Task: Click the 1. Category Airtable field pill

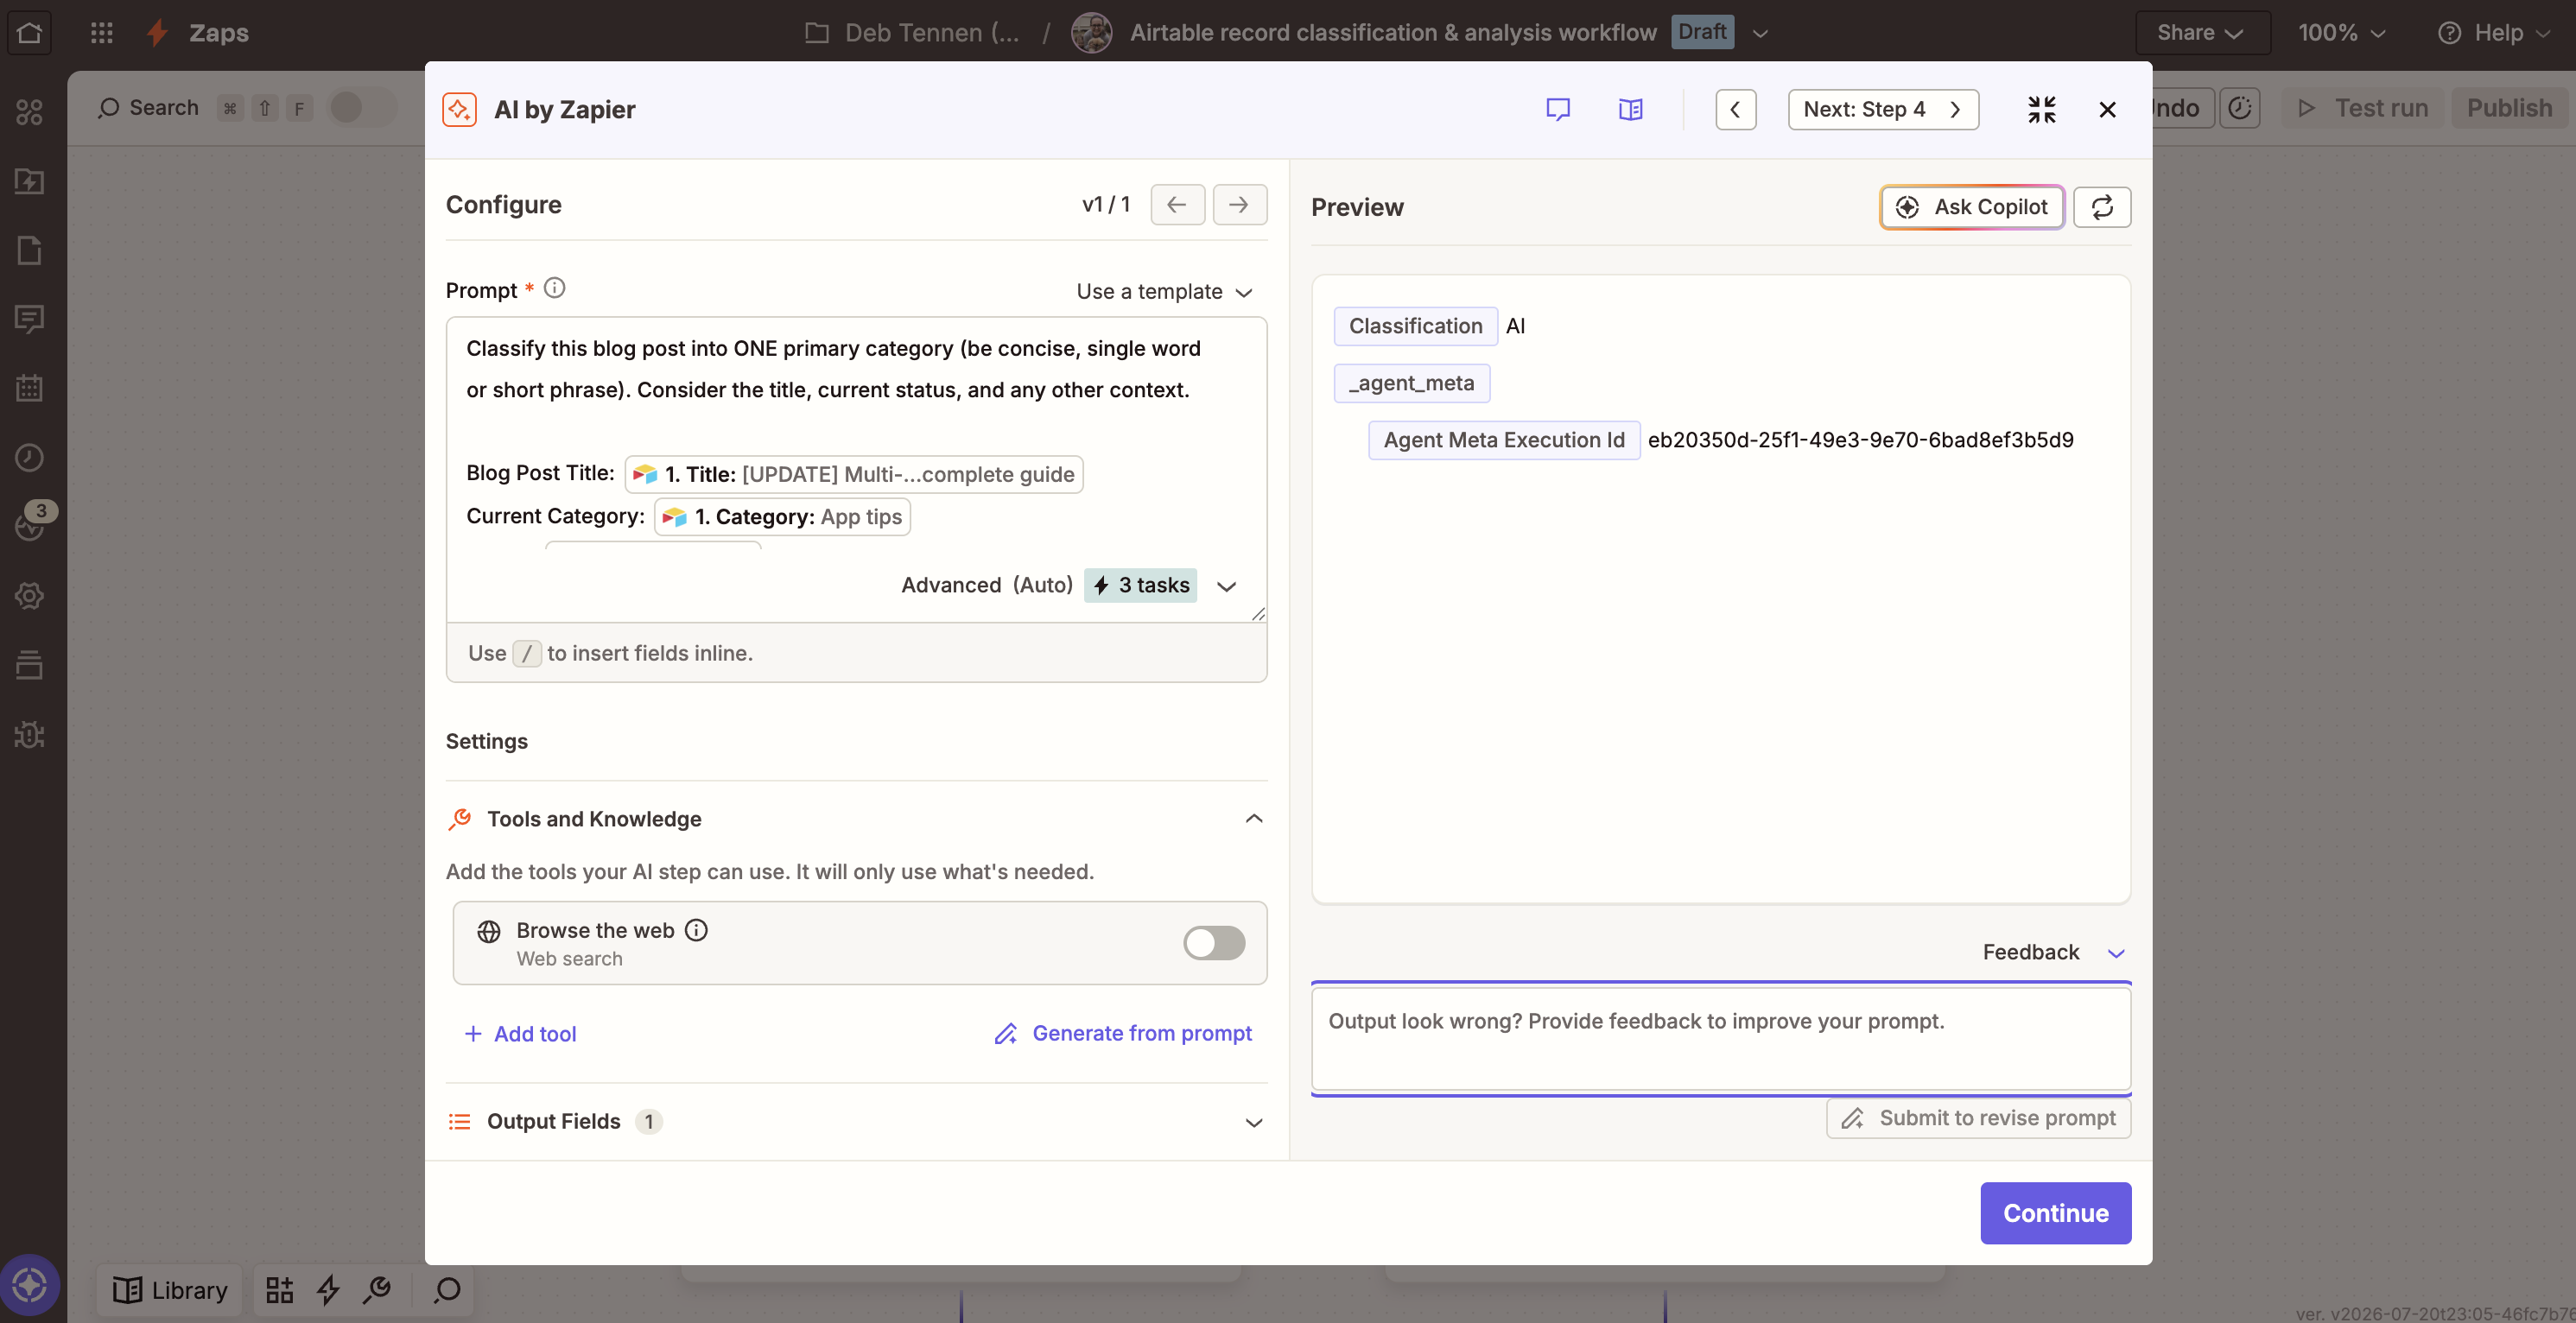Action: (782, 517)
